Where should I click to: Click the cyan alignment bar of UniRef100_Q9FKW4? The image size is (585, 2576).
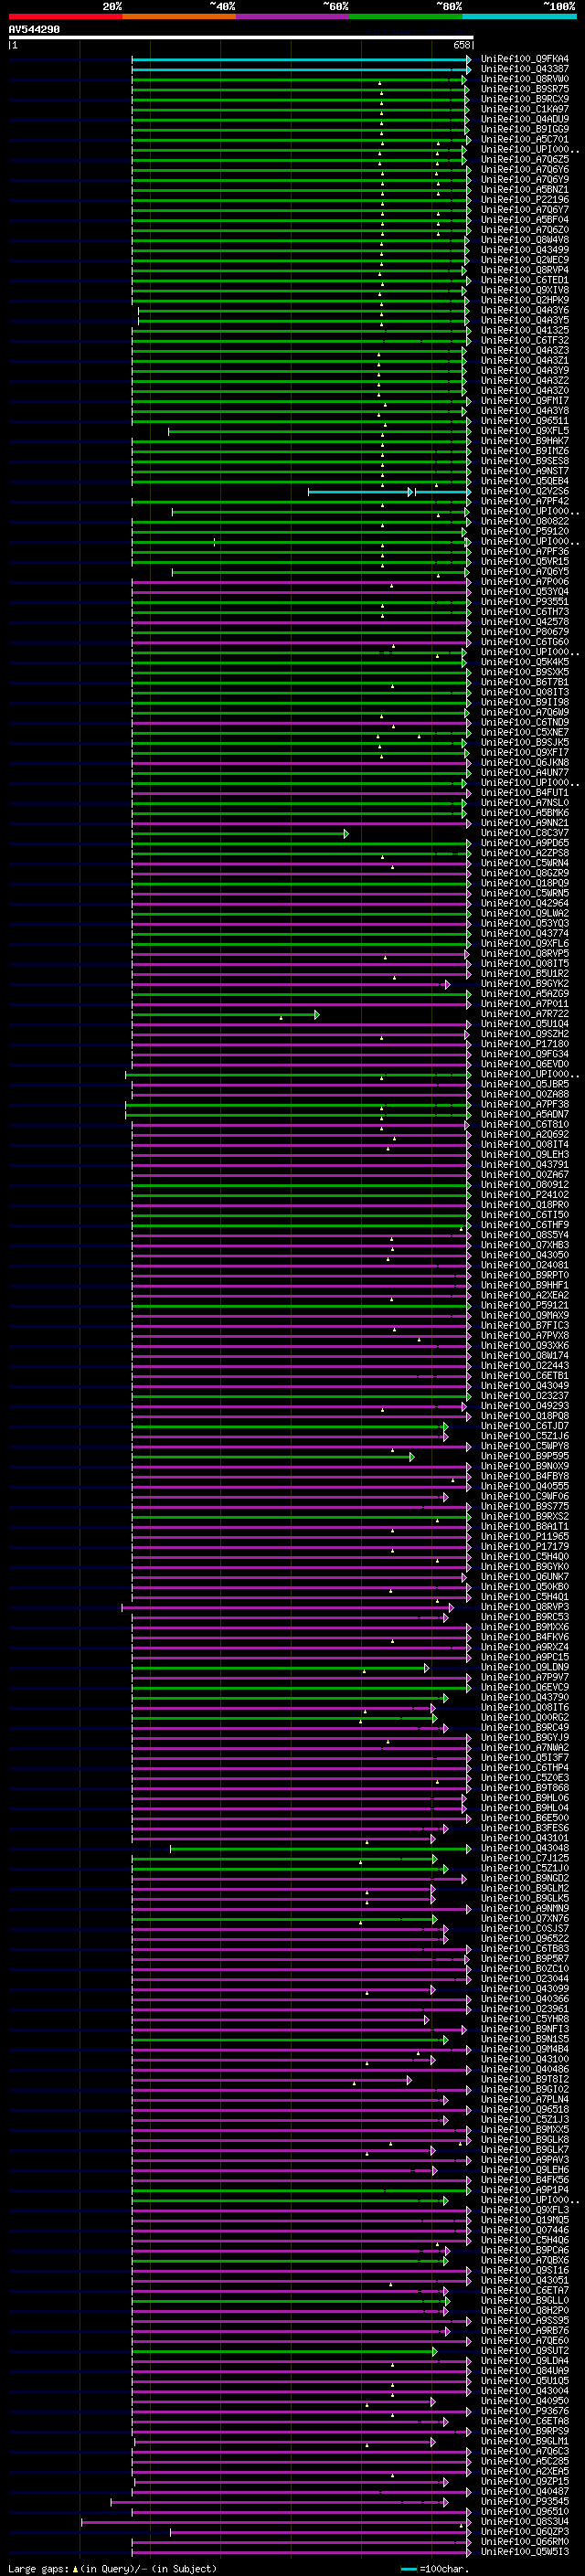(301, 59)
